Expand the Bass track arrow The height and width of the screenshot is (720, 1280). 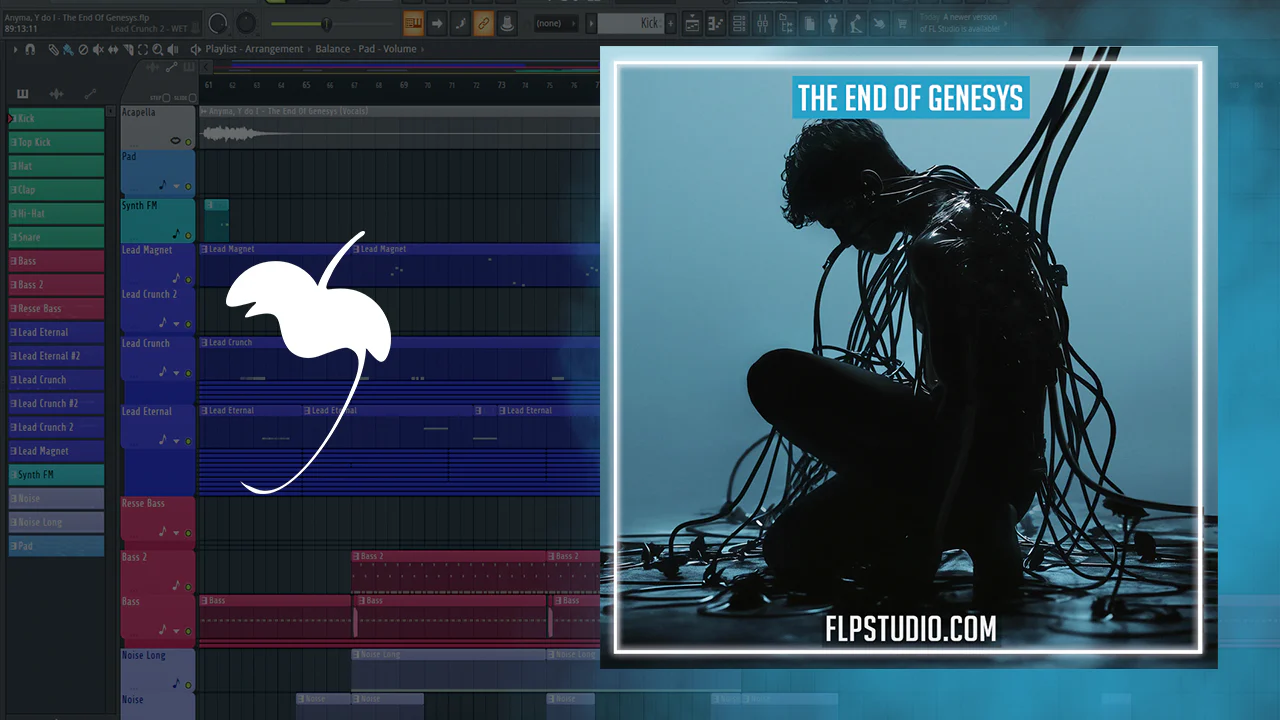point(177,631)
